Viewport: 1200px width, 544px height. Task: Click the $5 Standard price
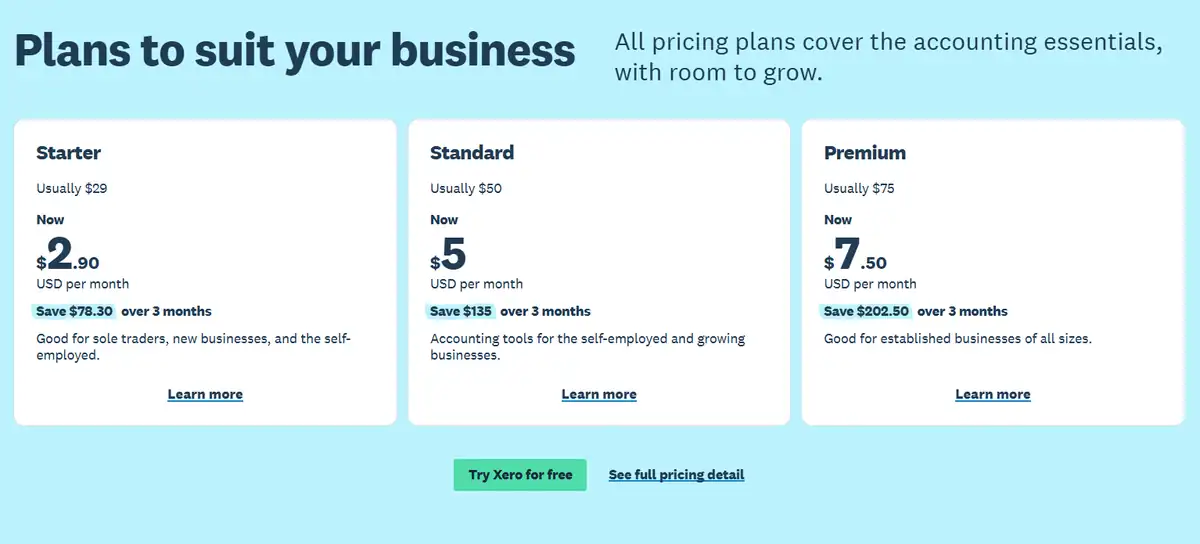450,258
